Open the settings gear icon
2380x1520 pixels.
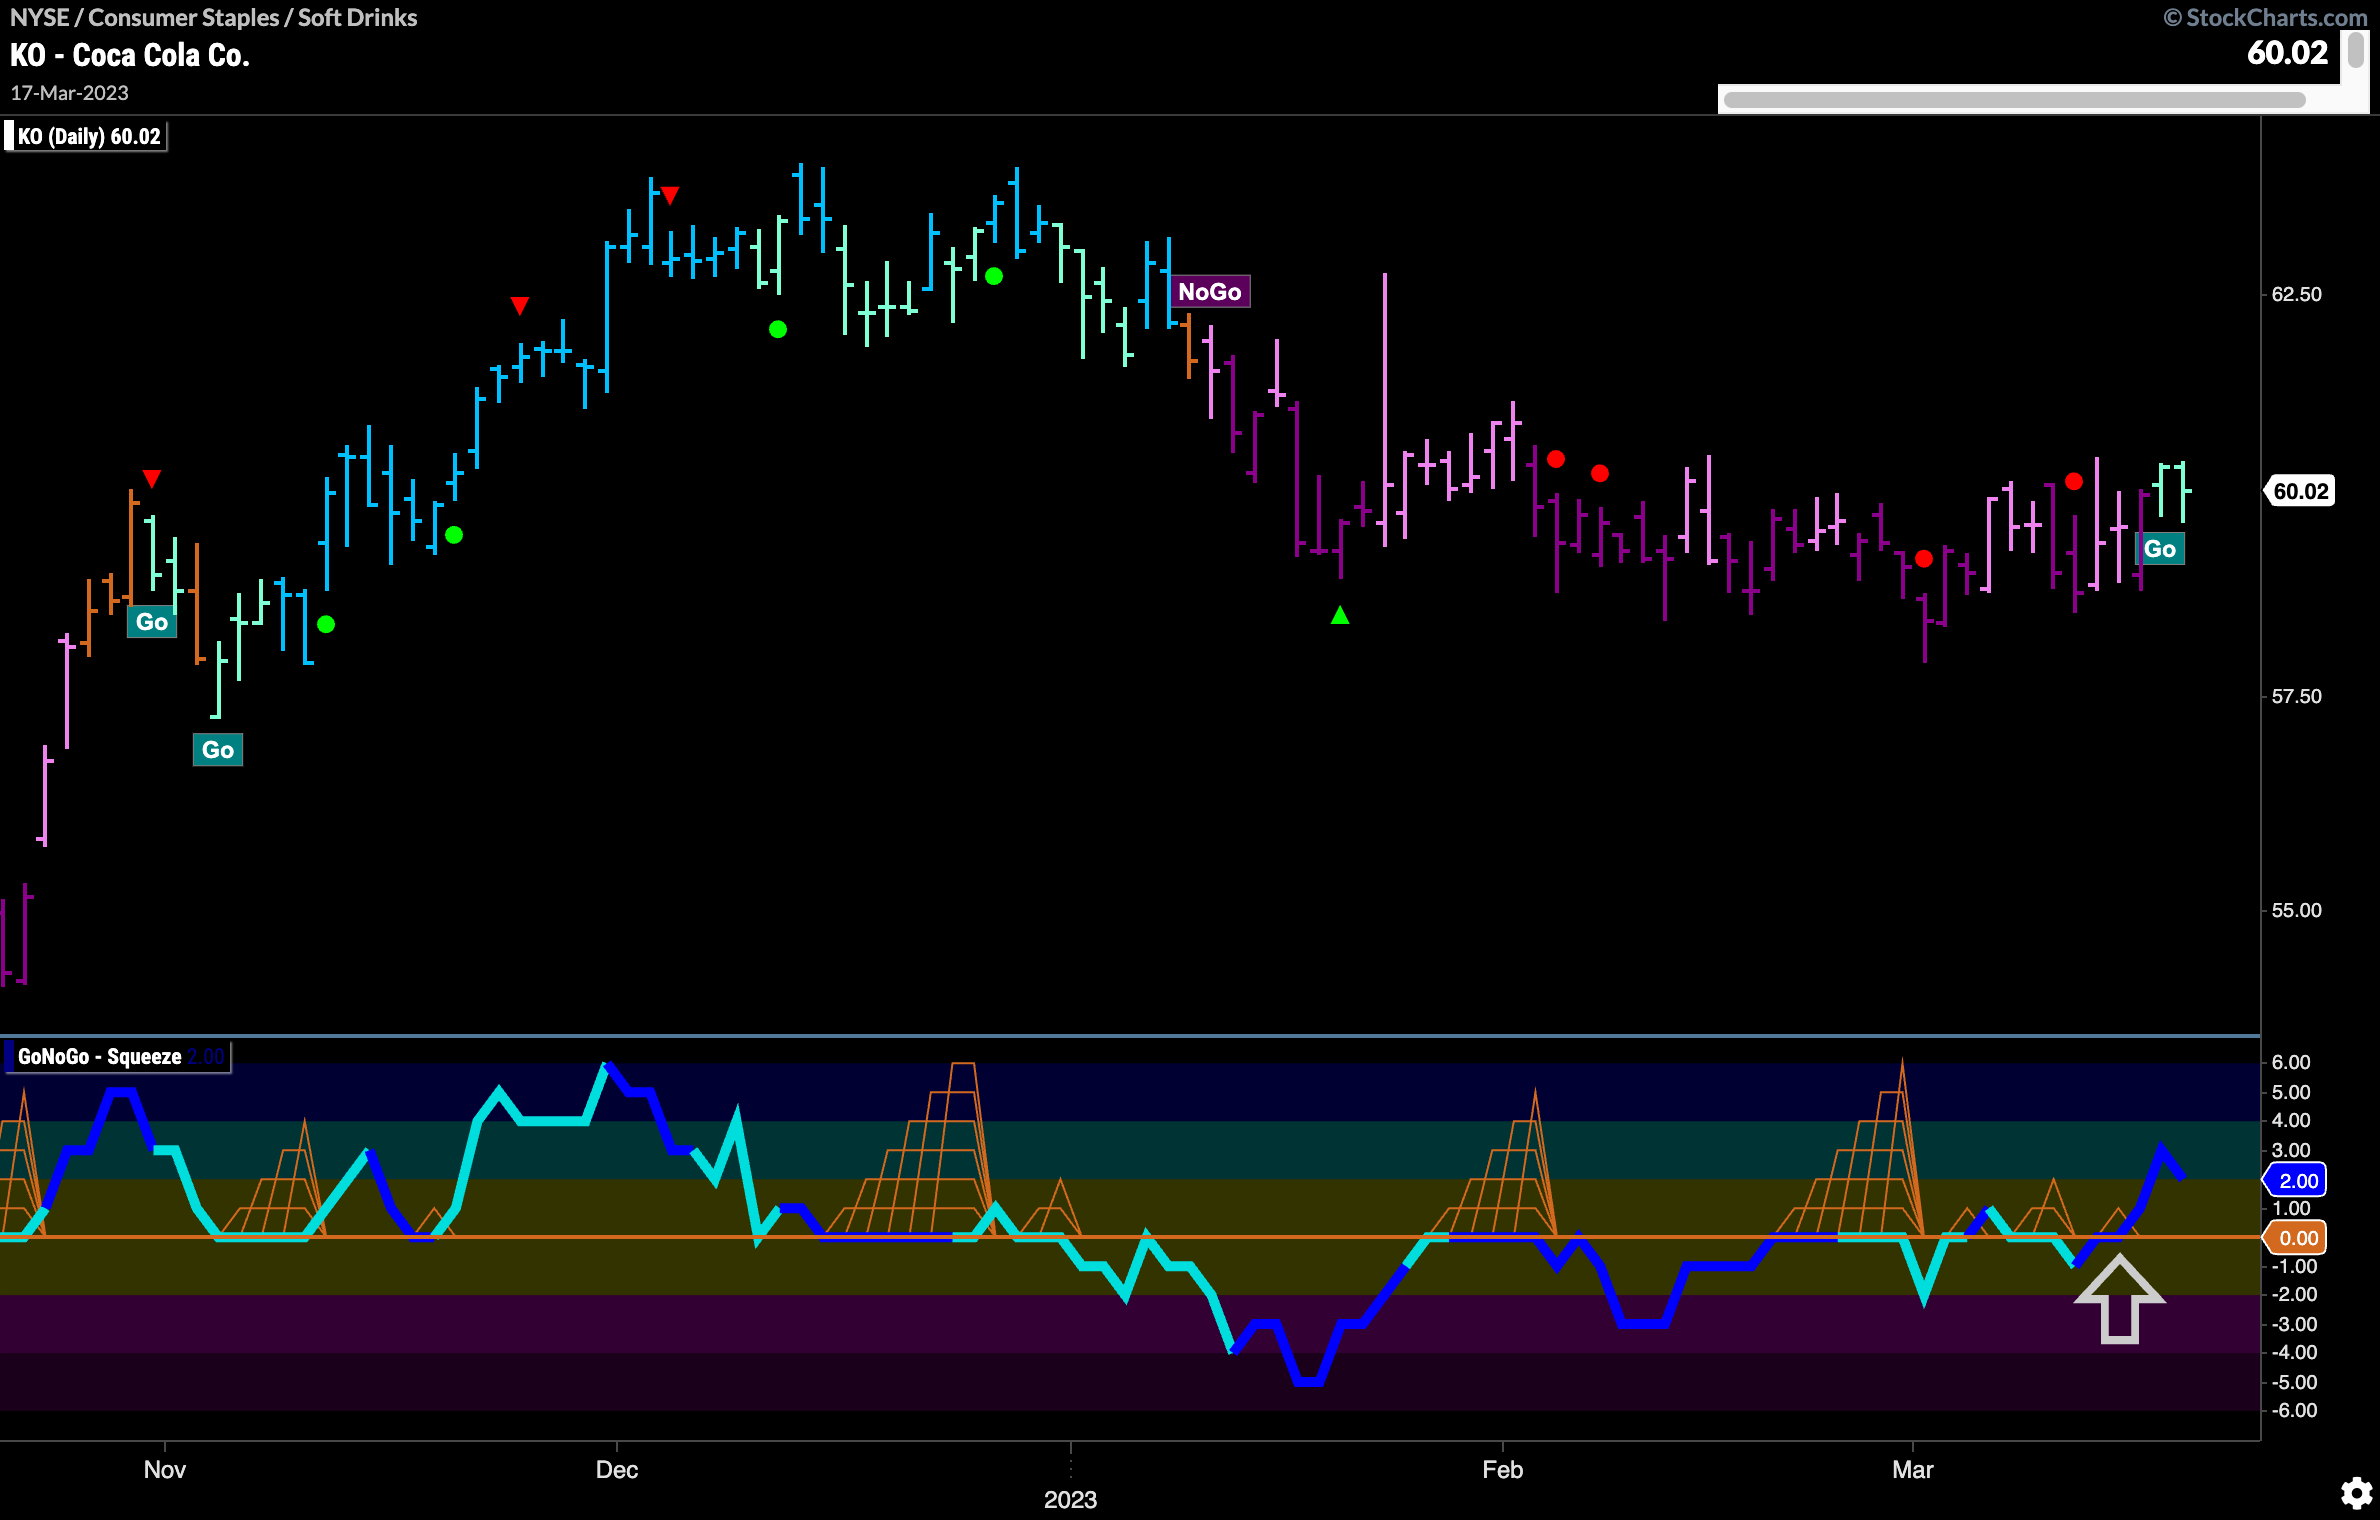[x=2356, y=1493]
